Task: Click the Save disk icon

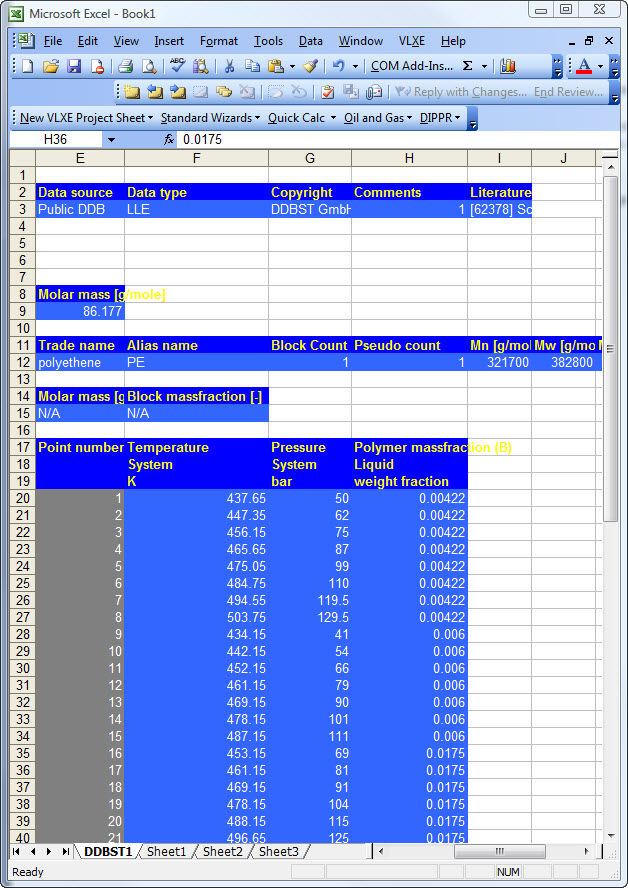Action: 74,67
